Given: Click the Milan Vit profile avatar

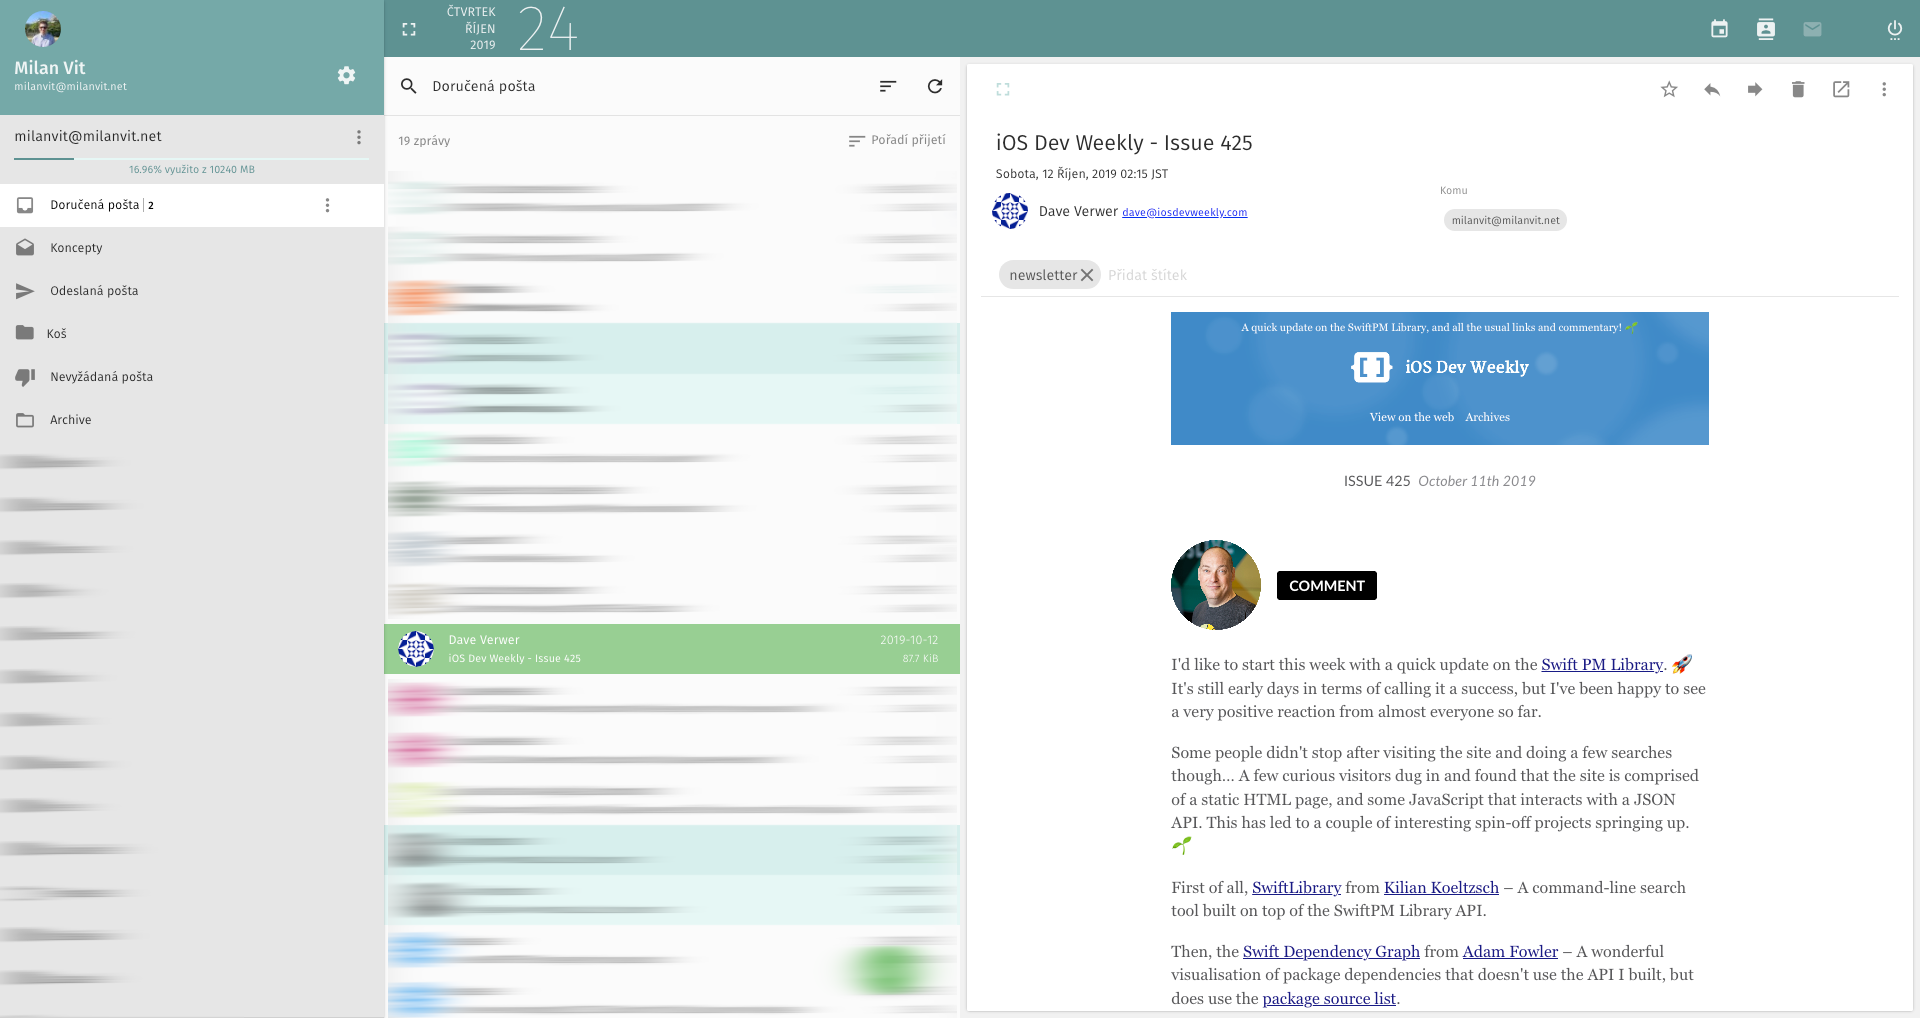Looking at the screenshot, I should 42,30.
